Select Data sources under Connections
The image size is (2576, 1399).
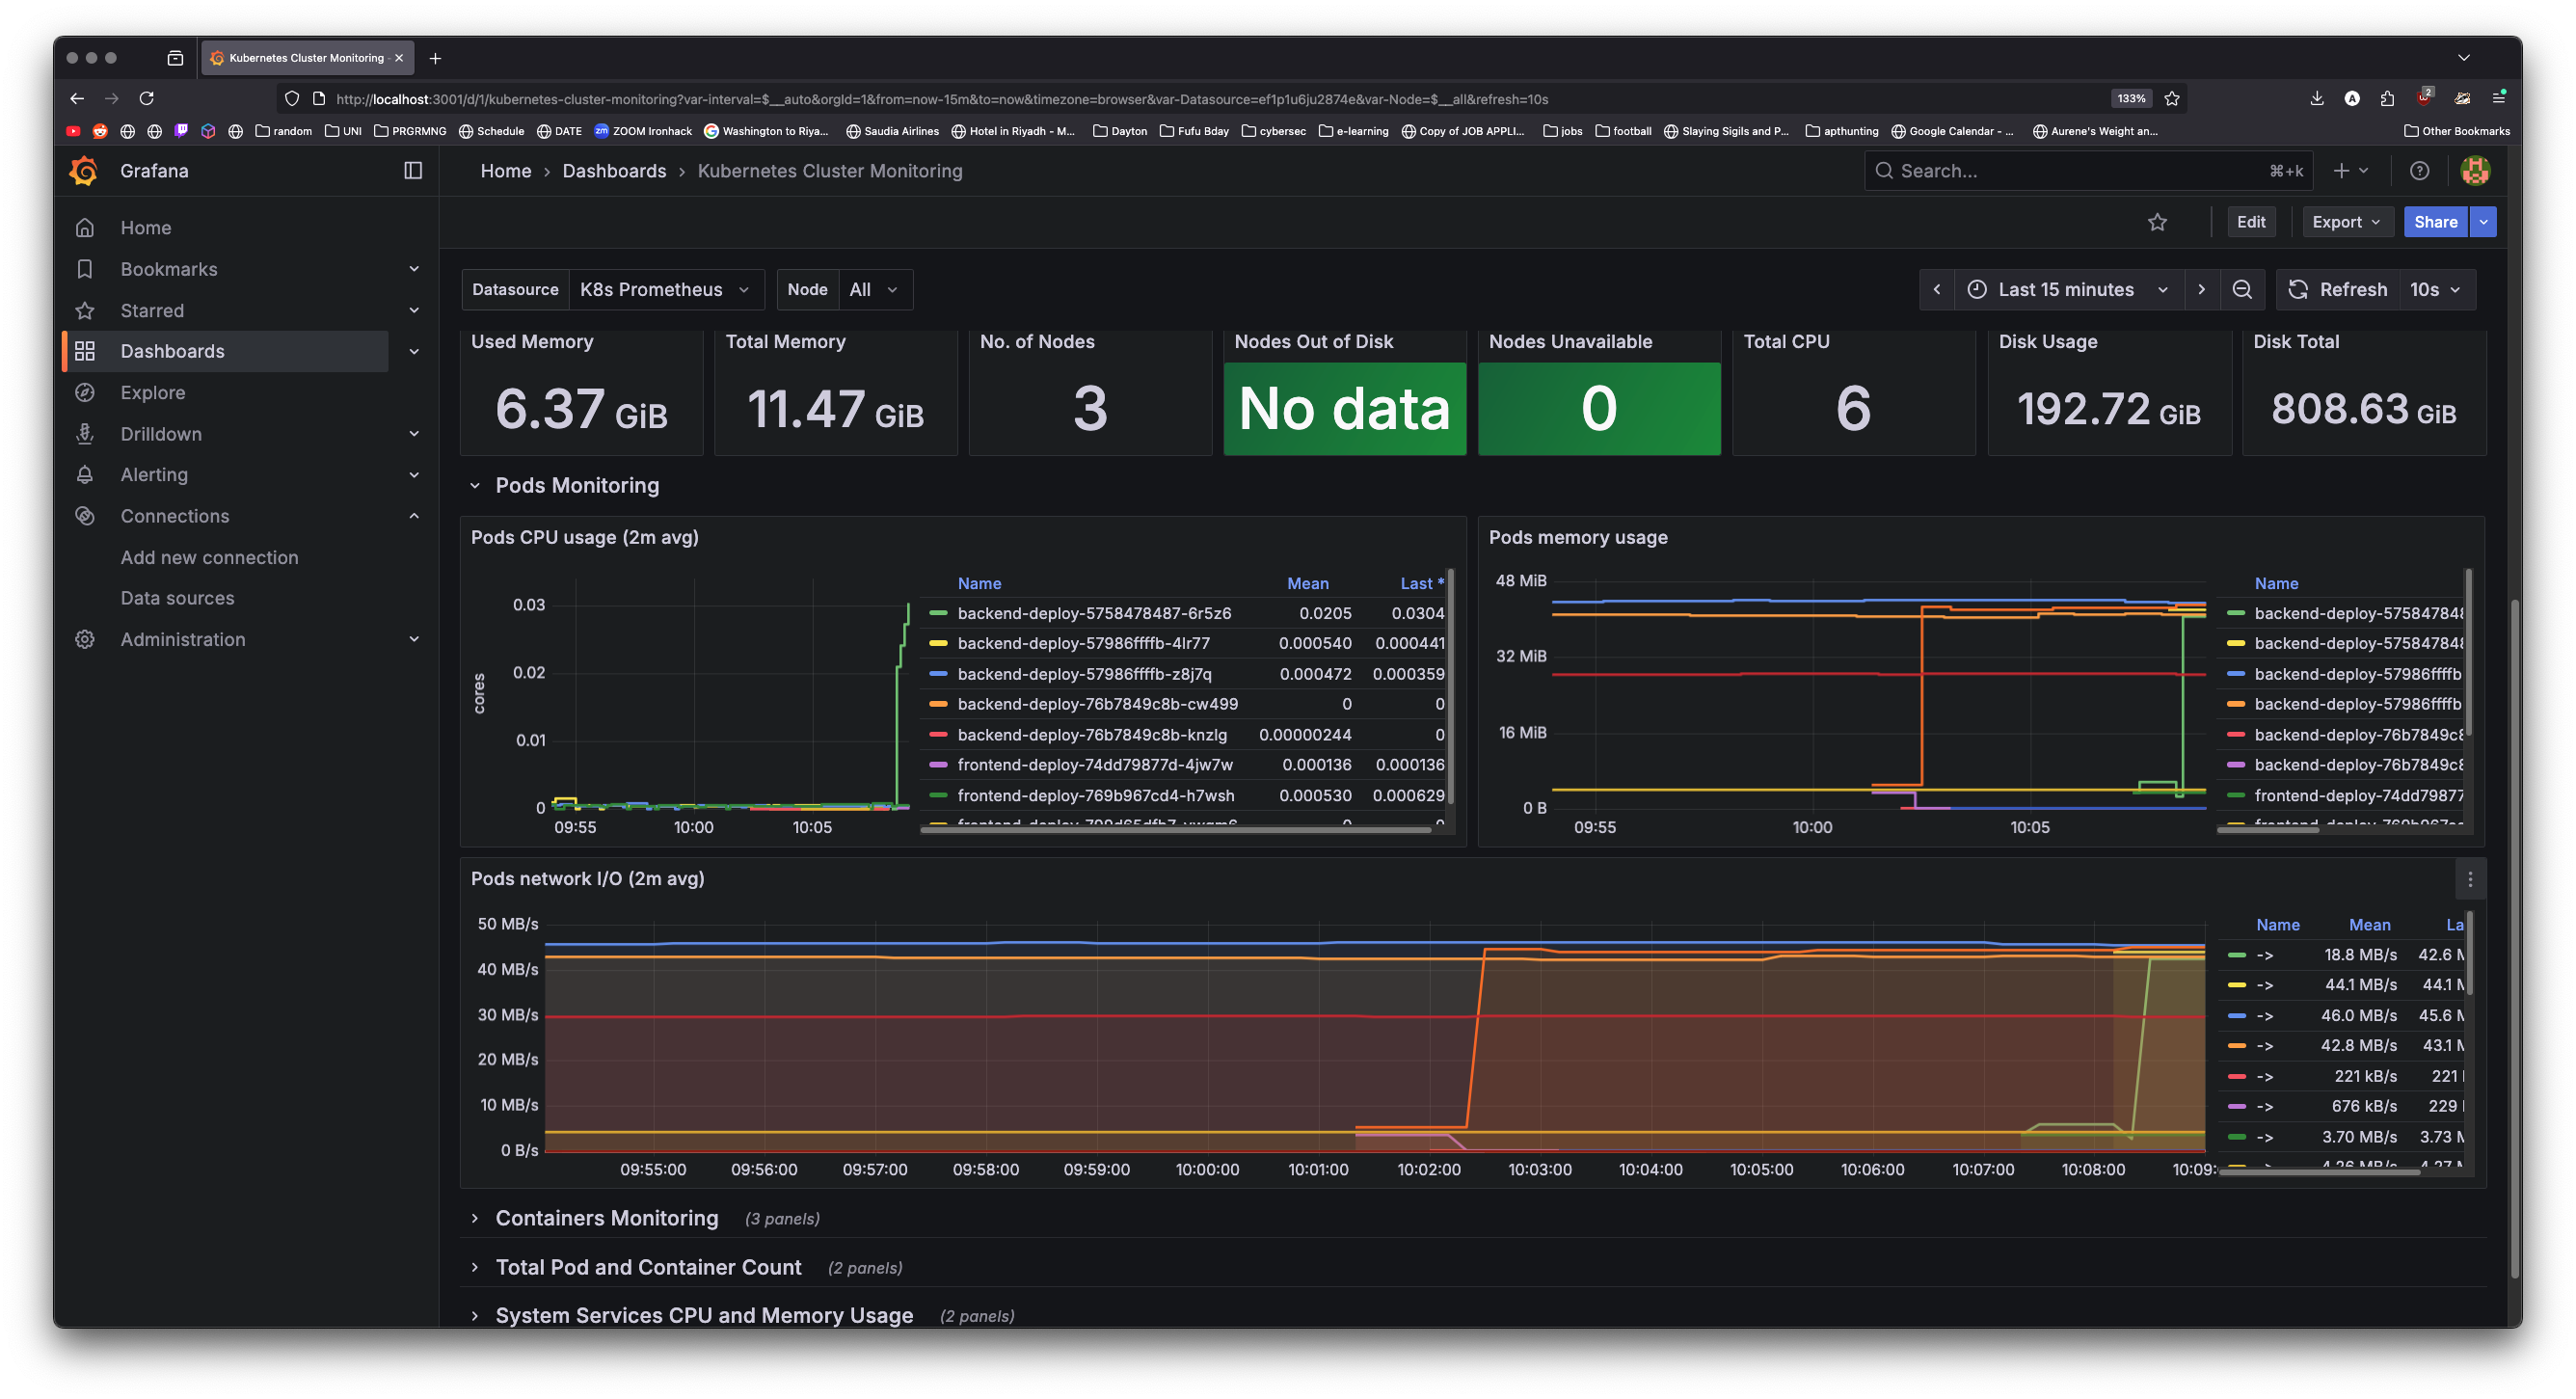177,598
